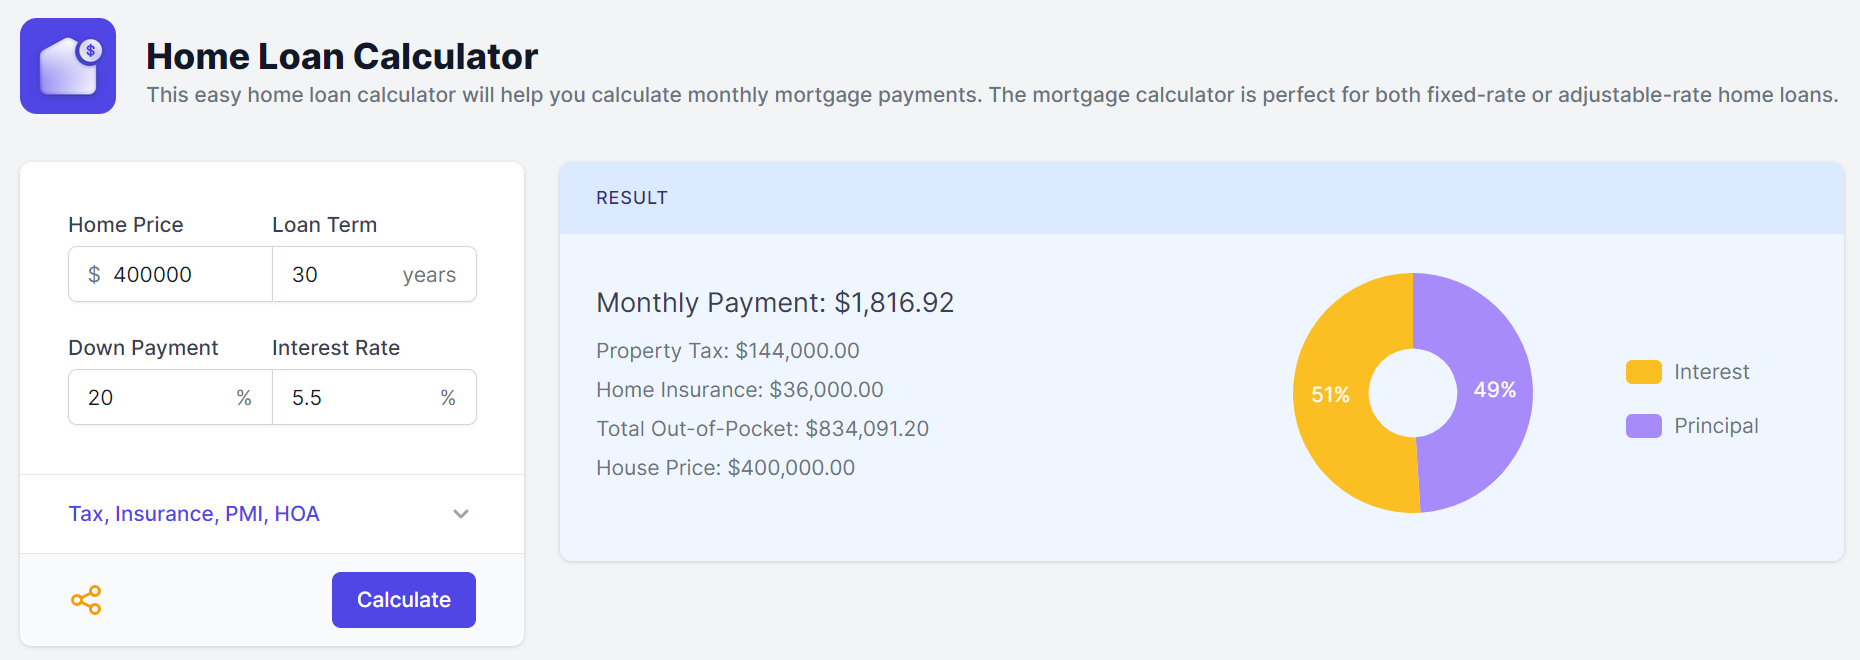Click the percent symbol in Down Payment
Viewport: 1860px width, 660px height.
click(x=244, y=398)
